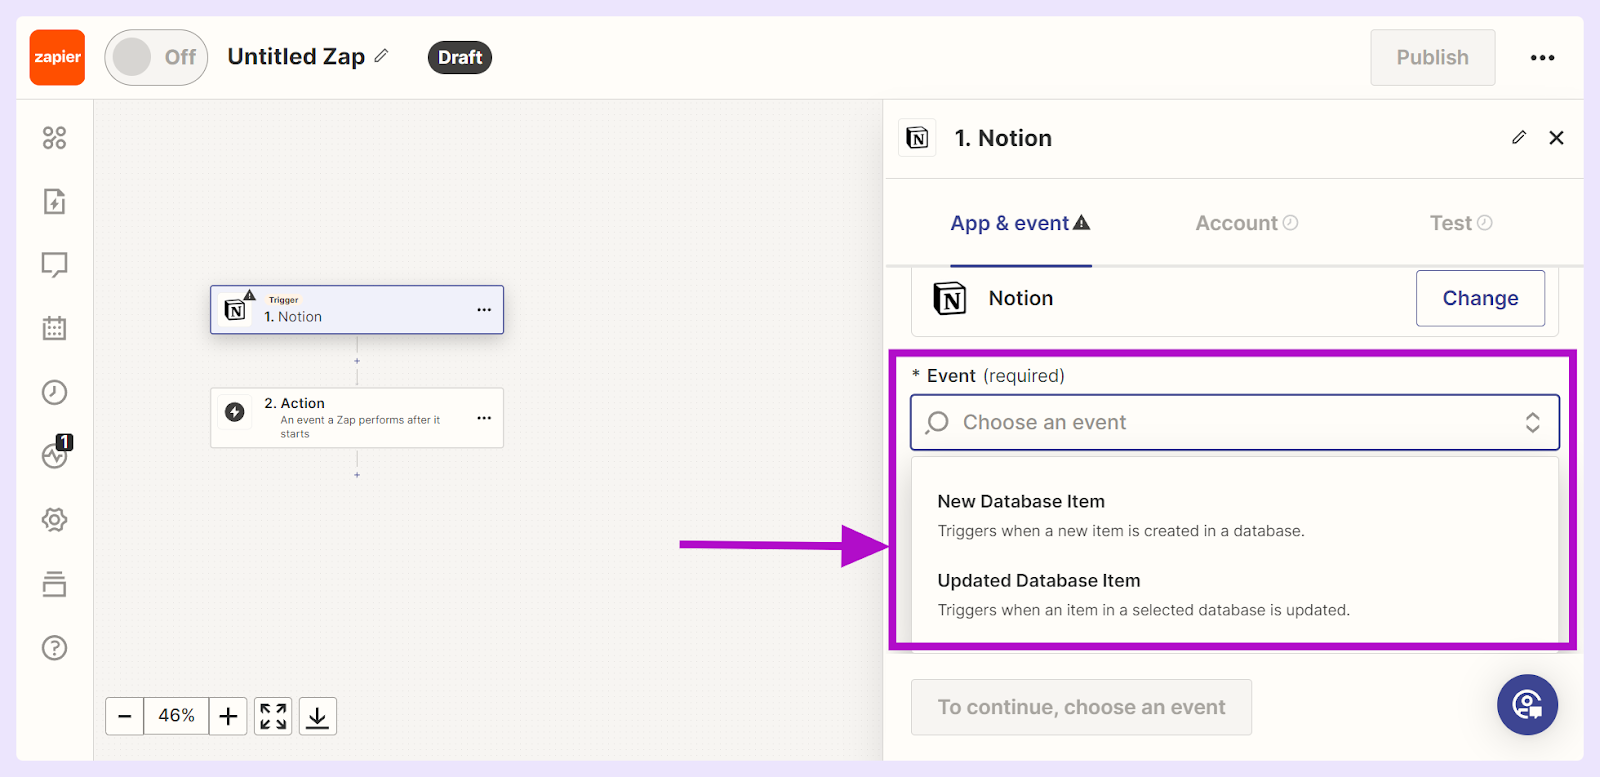Viewport: 1600px width, 777px height.
Task: Click the Notion logo beside Change button
Action: coord(949,298)
